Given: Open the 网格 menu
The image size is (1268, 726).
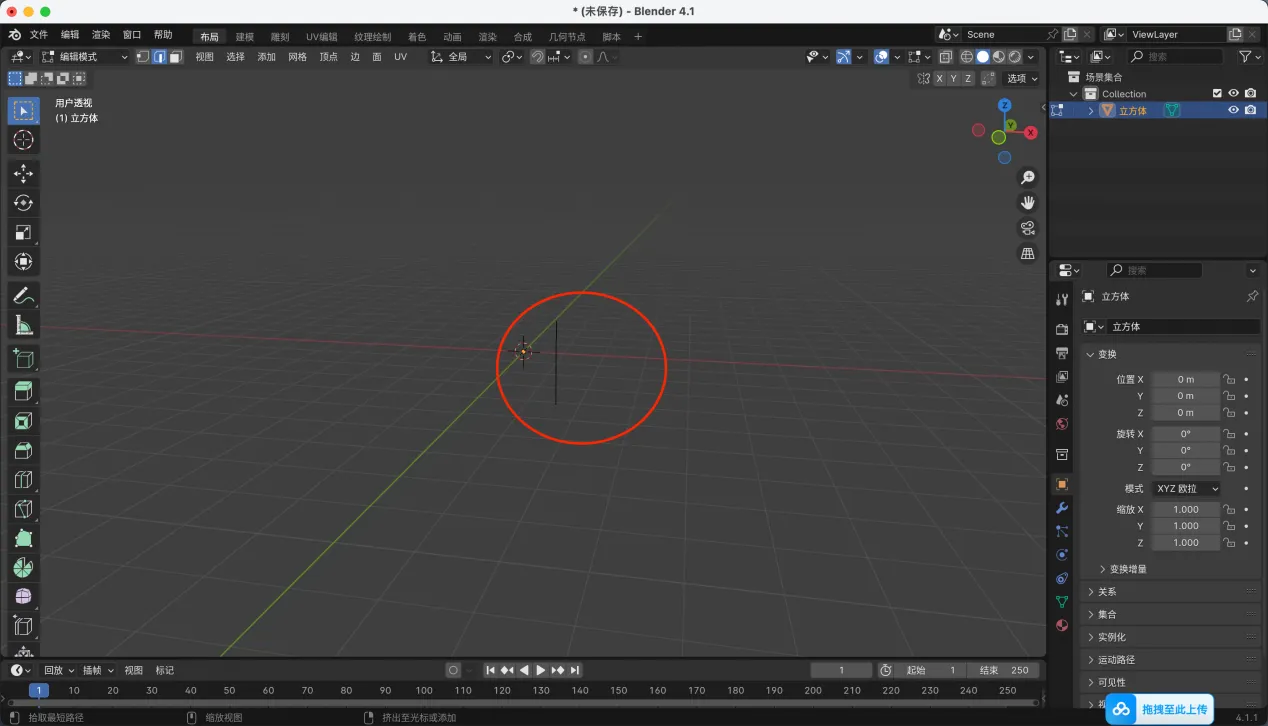Looking at the screenshot, I should point(297,57).
